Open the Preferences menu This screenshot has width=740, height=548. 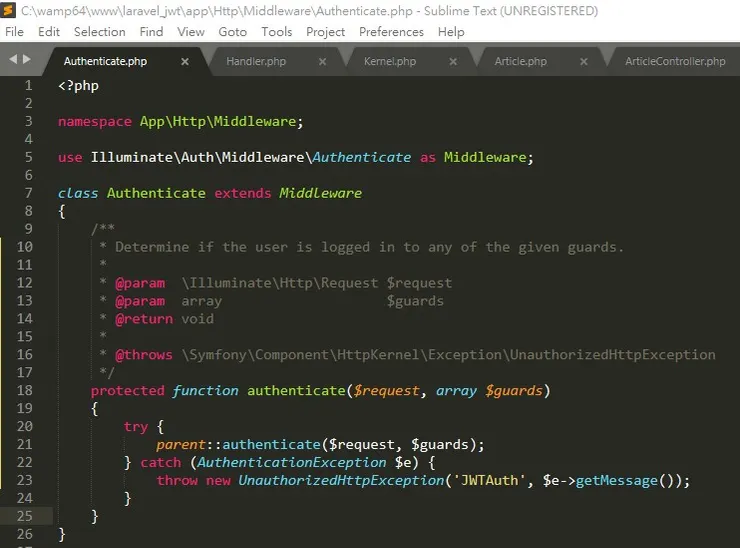pyautogui.click(x=391, y=32)
